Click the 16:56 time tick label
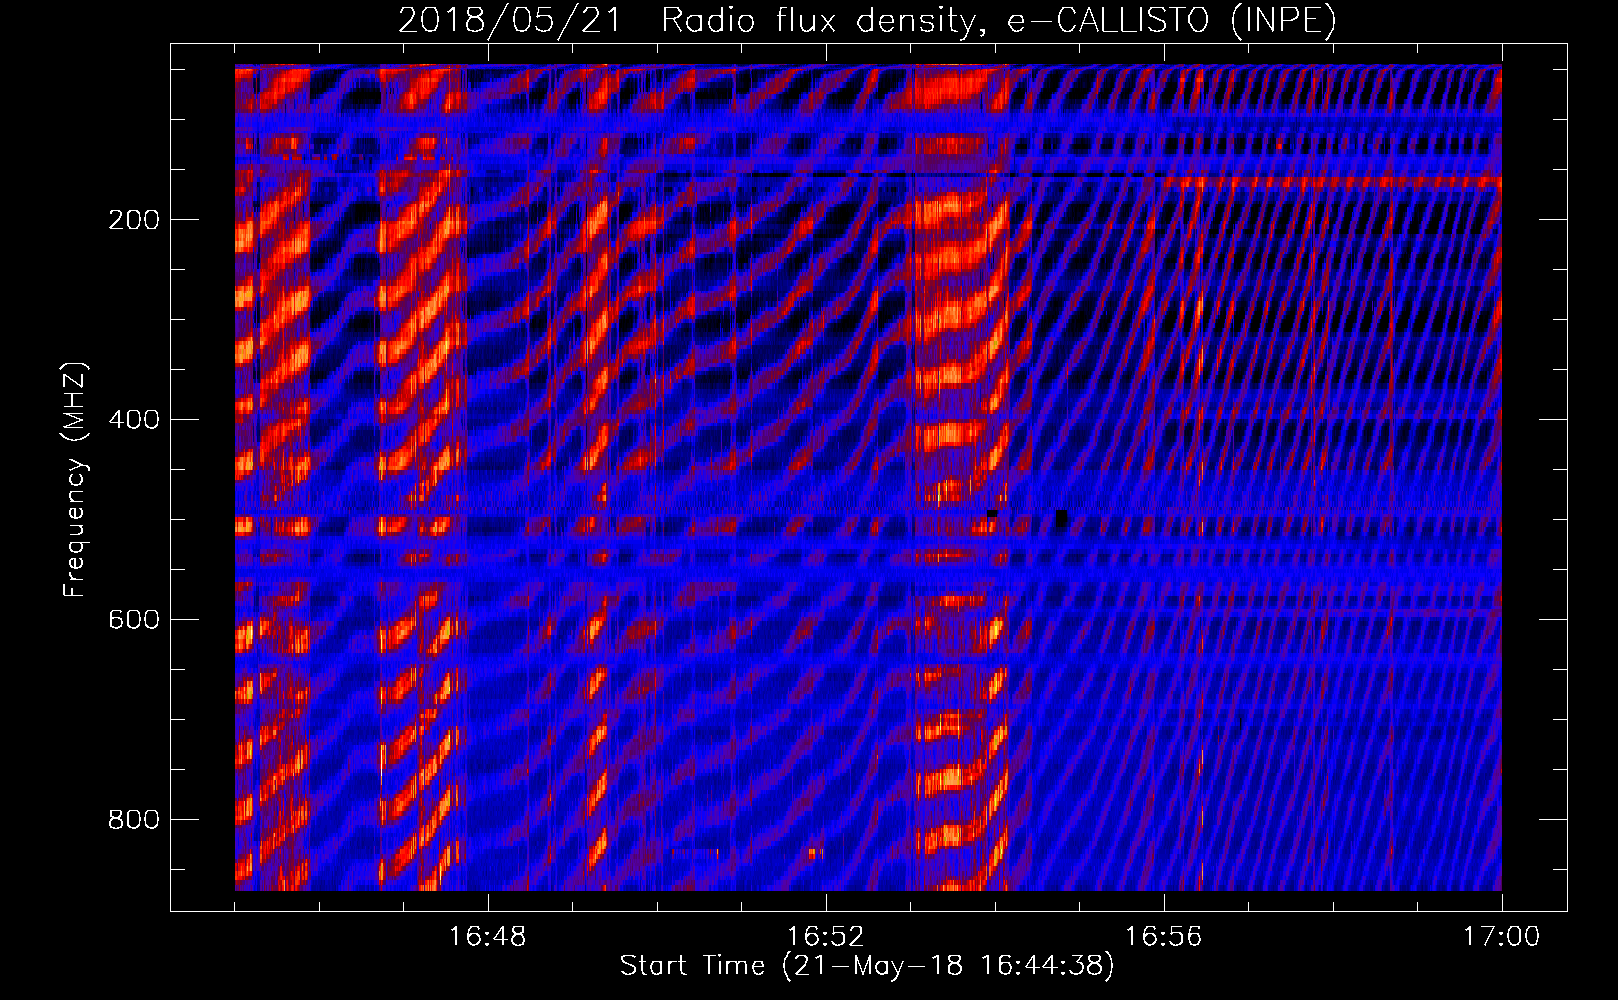Image resolution: width=1618 pixels, height=1000 pixels. pos(1164,937)
